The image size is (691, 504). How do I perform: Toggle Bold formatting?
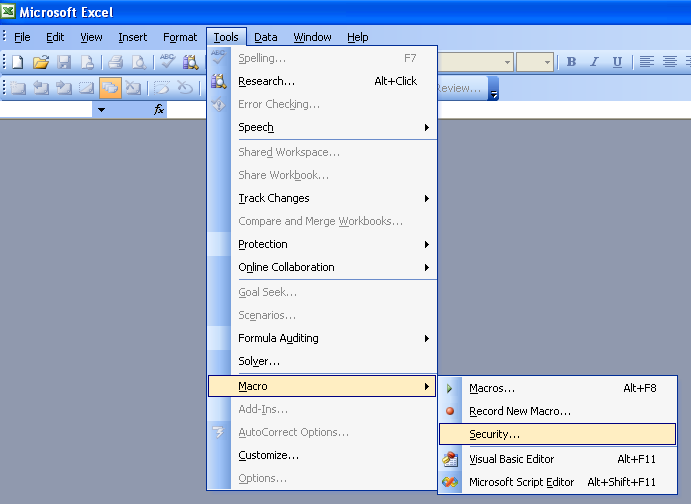pyautogui.click(x=572, y=62)
